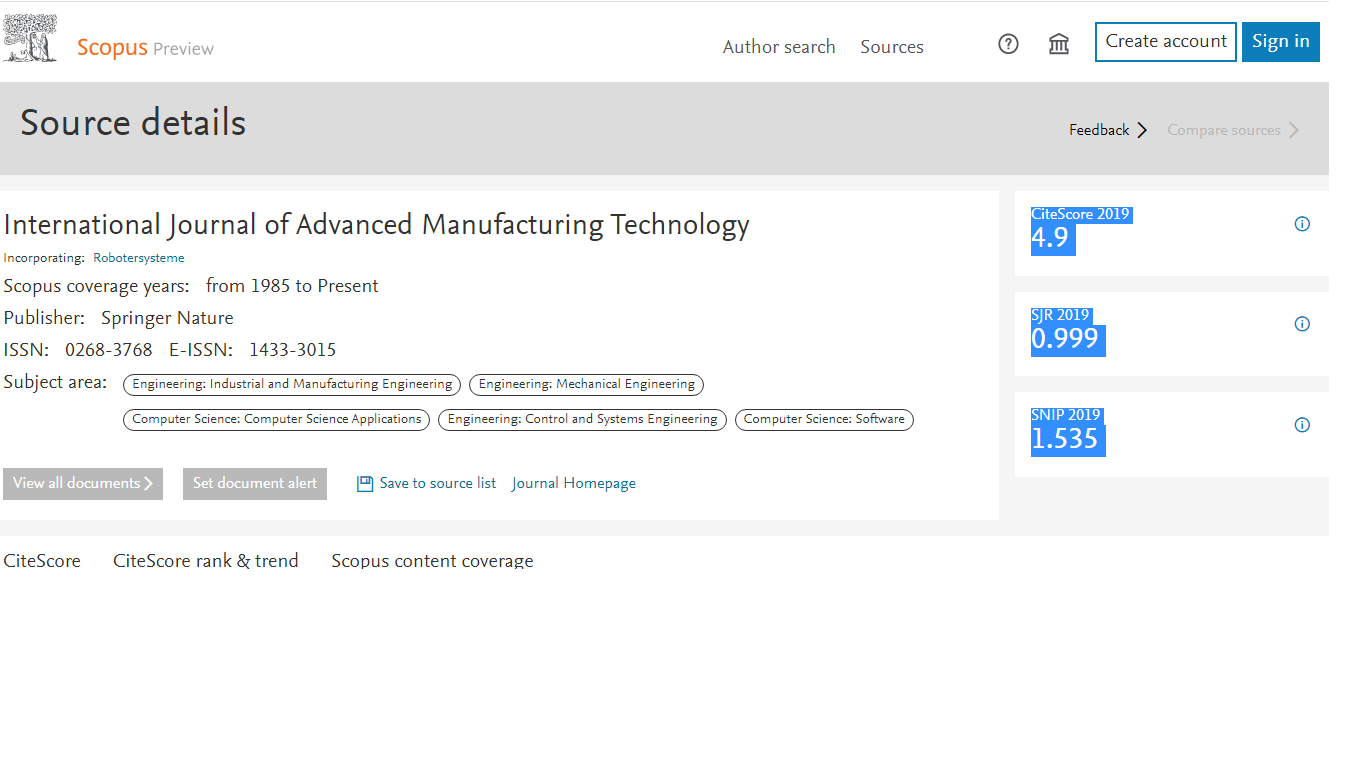Click the SNIP value 1.535
This screenshot has height=768, width=1366.
[x=1066, y=439]
